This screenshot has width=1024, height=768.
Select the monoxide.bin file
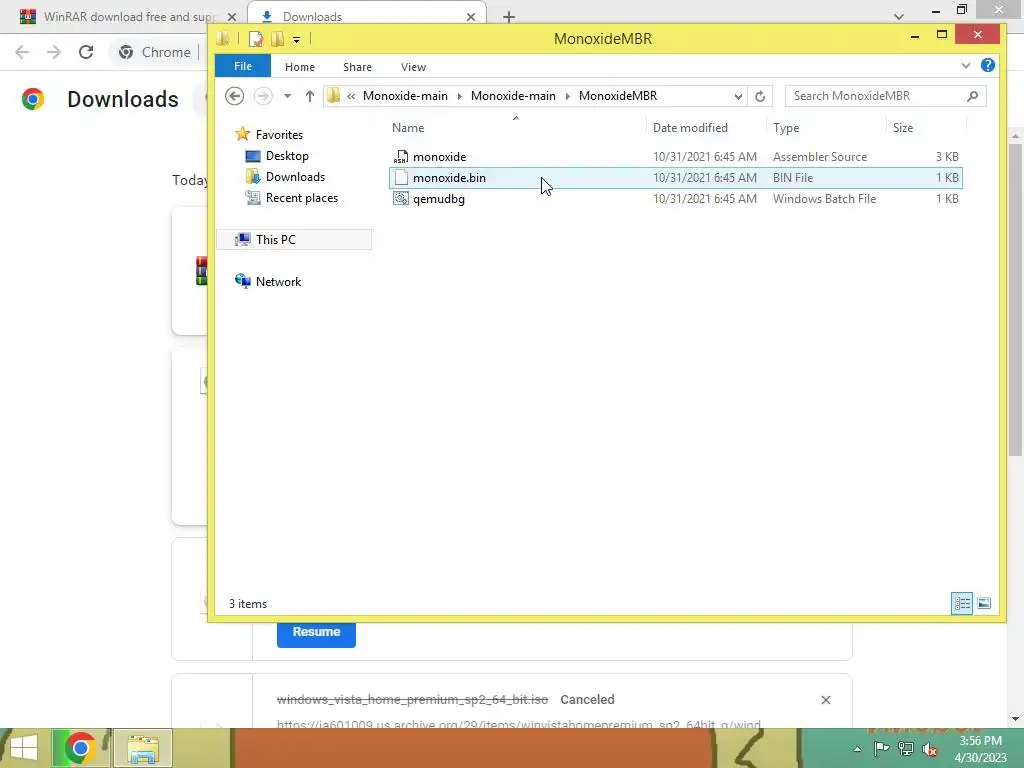[675, 178]
